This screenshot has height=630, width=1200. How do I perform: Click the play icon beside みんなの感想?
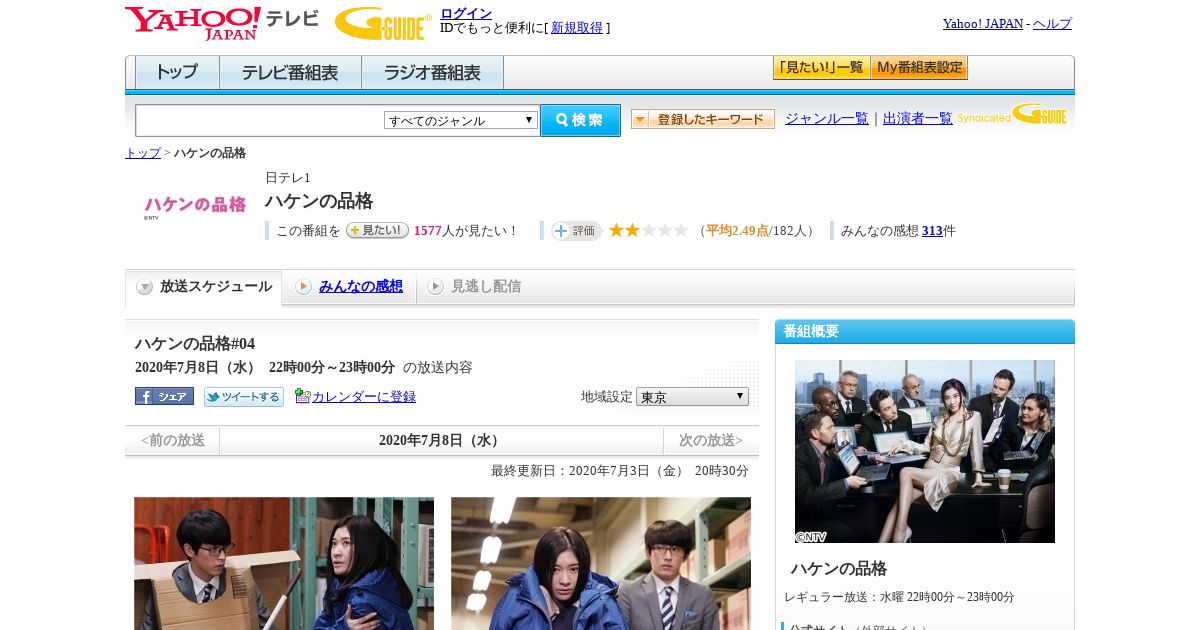click(x=303, y=287)
